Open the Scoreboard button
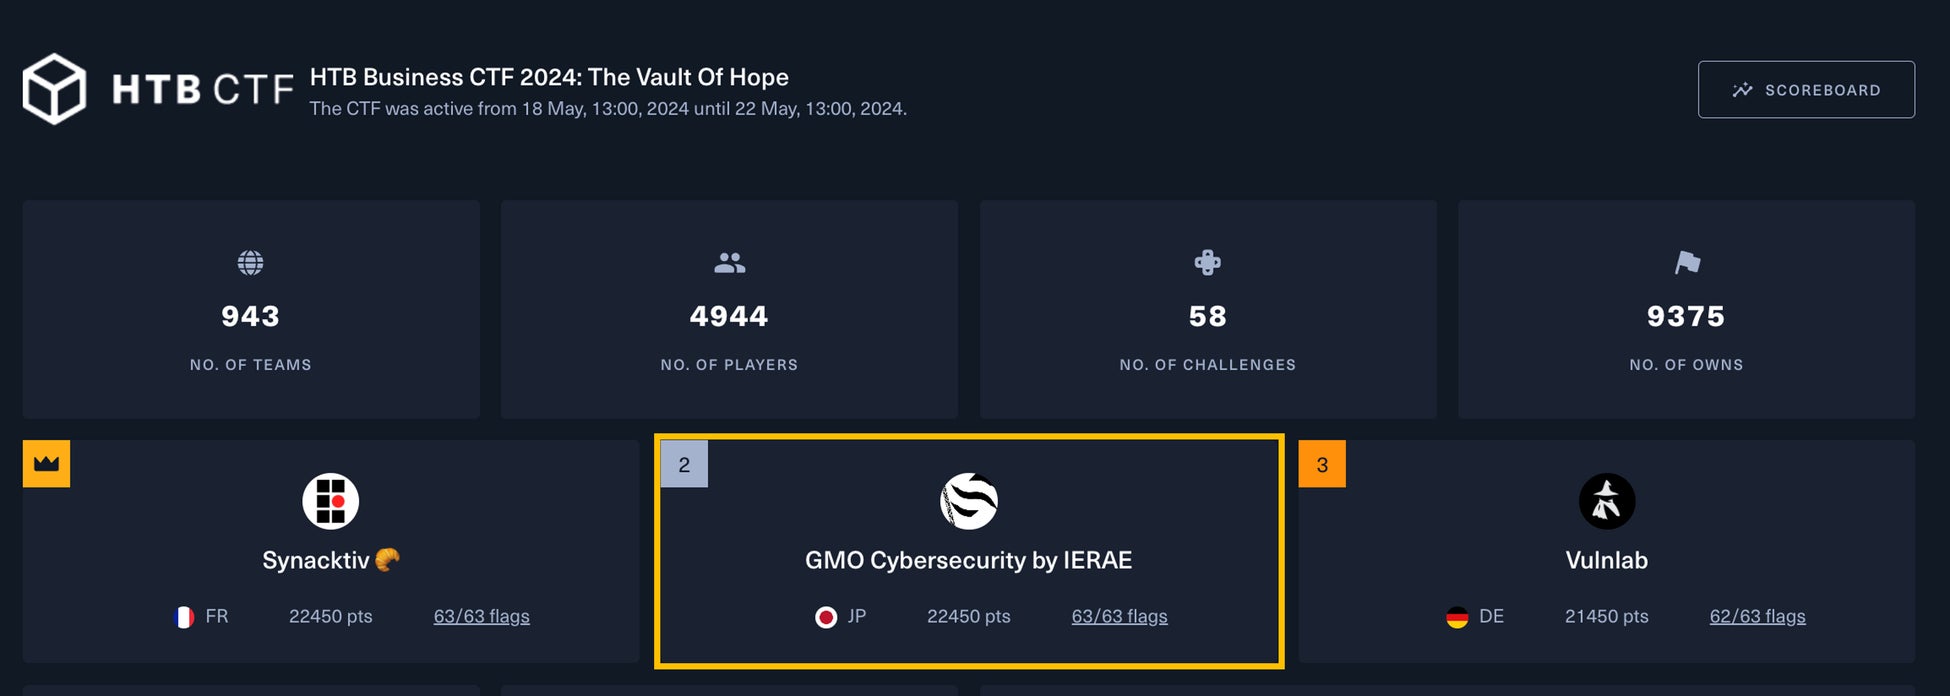Viewport: 1950px width, 696px height. [1806, 90]
